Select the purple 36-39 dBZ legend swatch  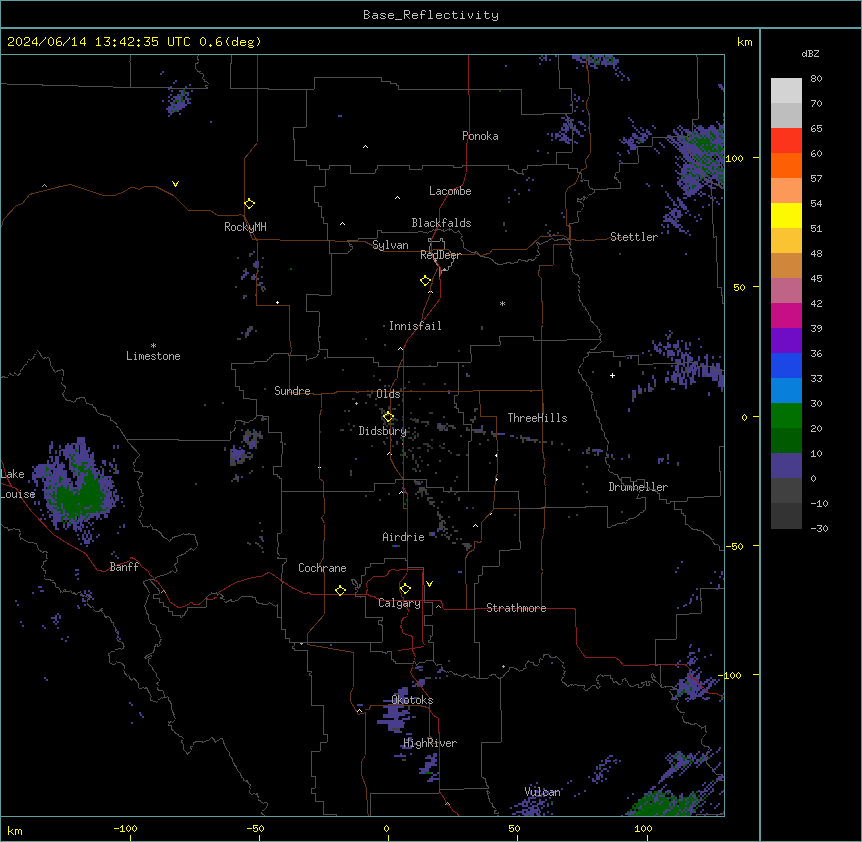click(x=786, y=341)
